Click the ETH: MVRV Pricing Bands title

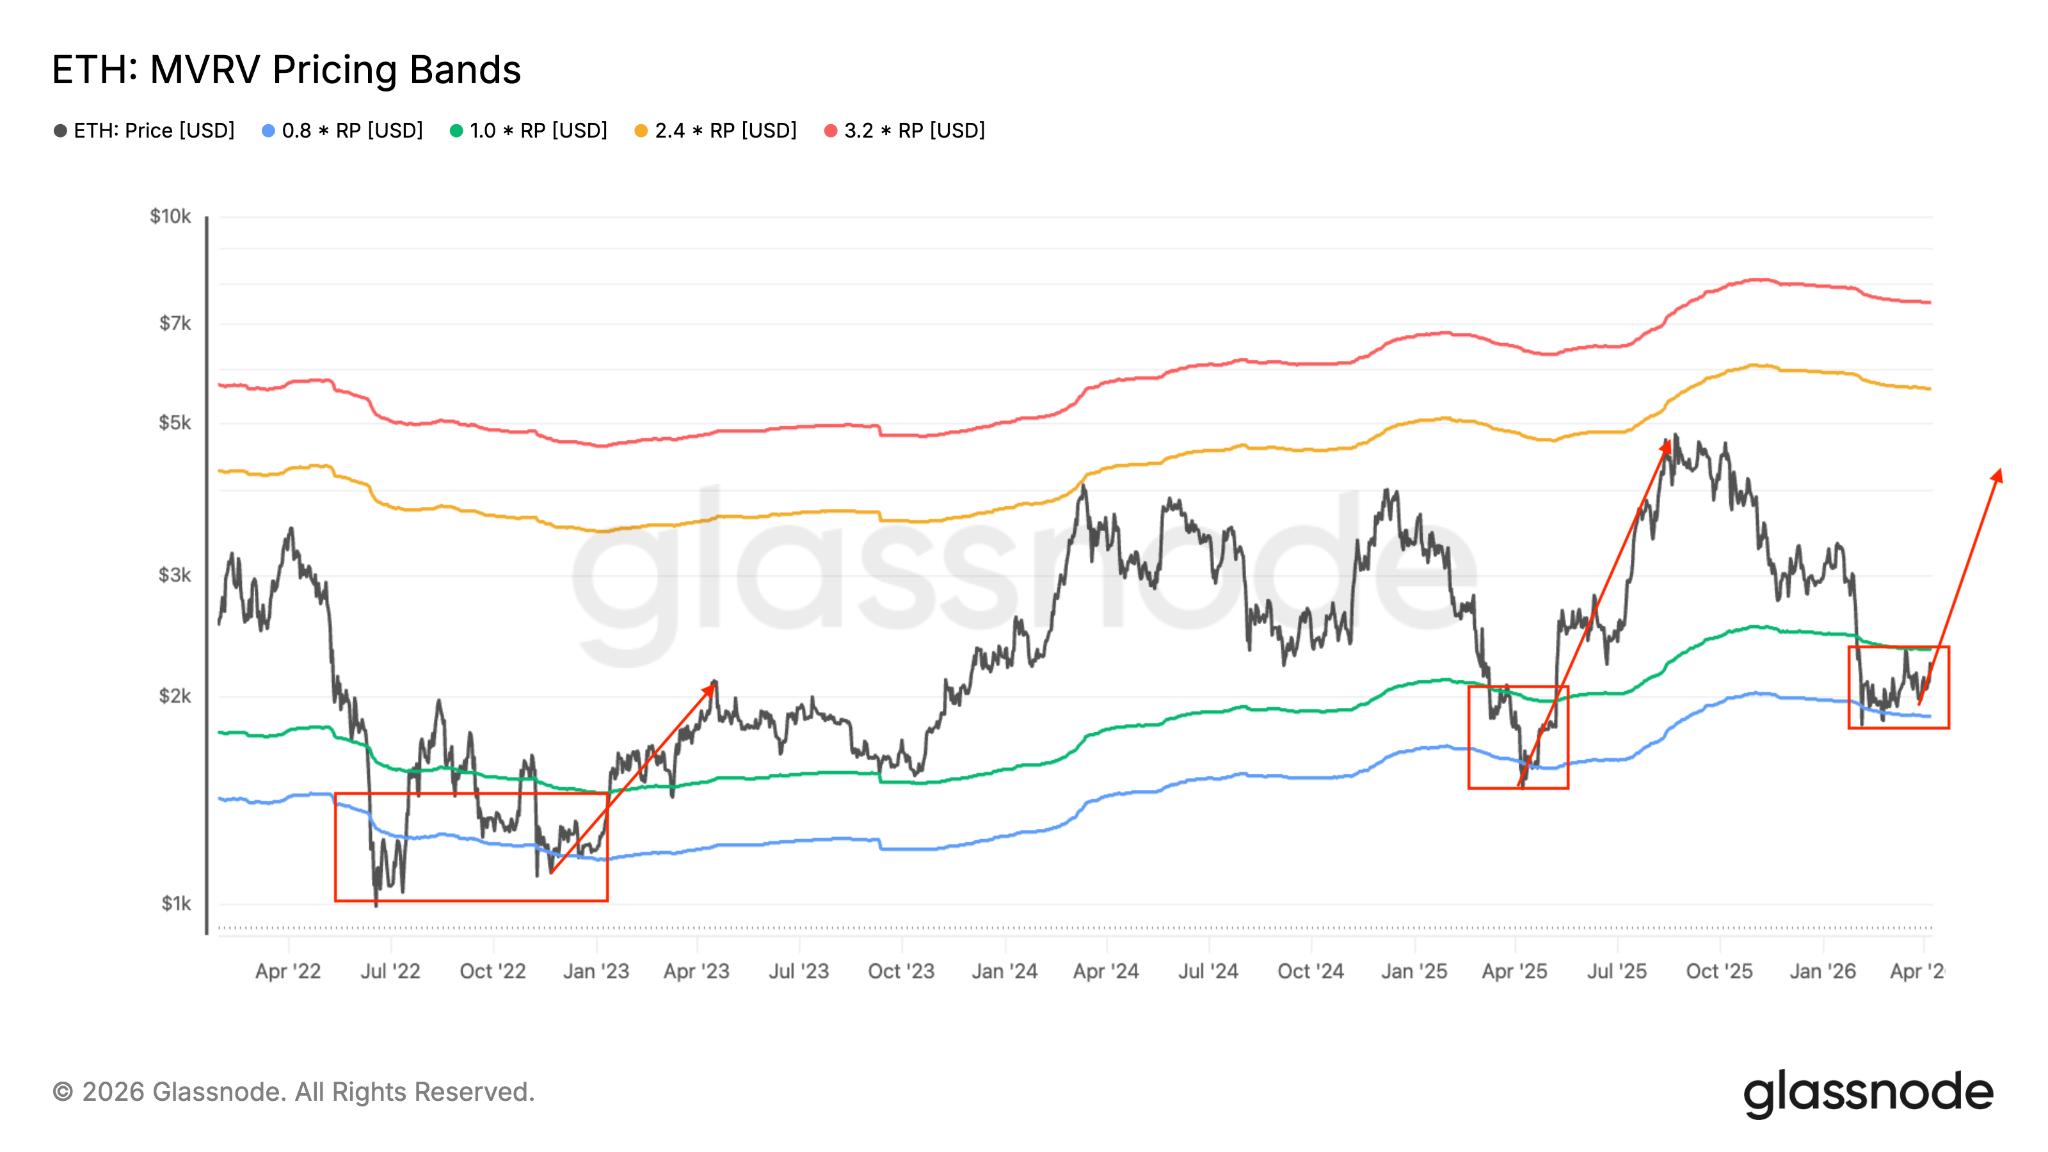click(x=286, y=70)
